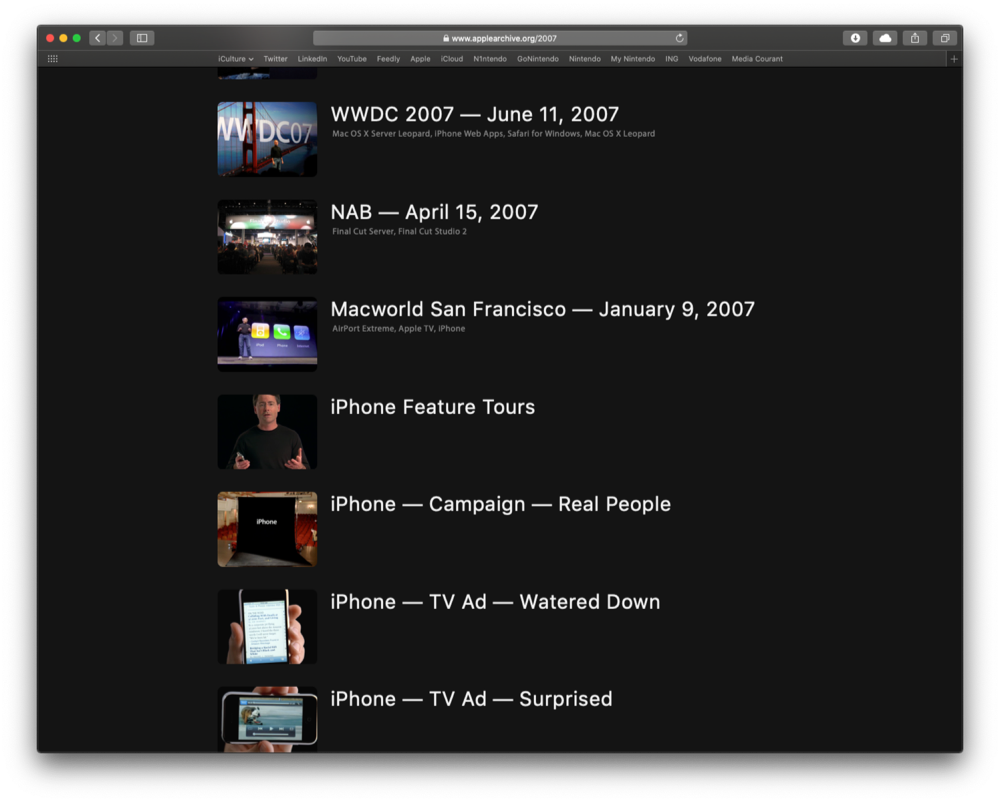Open NAB — April 15, 2007 link
This screenshot has height=801, width=1000.
coord(434,212)
